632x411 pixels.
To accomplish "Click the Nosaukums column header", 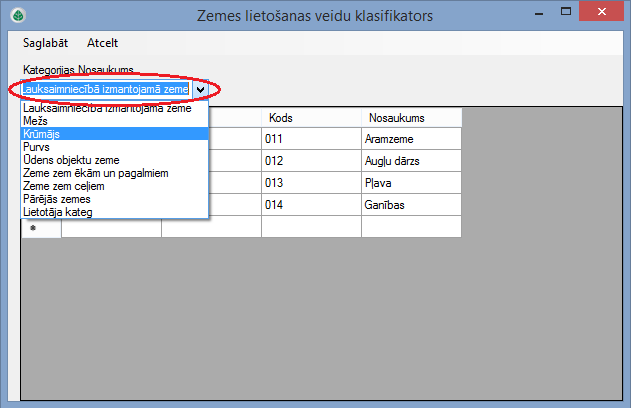I will click(x=411, y=118).
